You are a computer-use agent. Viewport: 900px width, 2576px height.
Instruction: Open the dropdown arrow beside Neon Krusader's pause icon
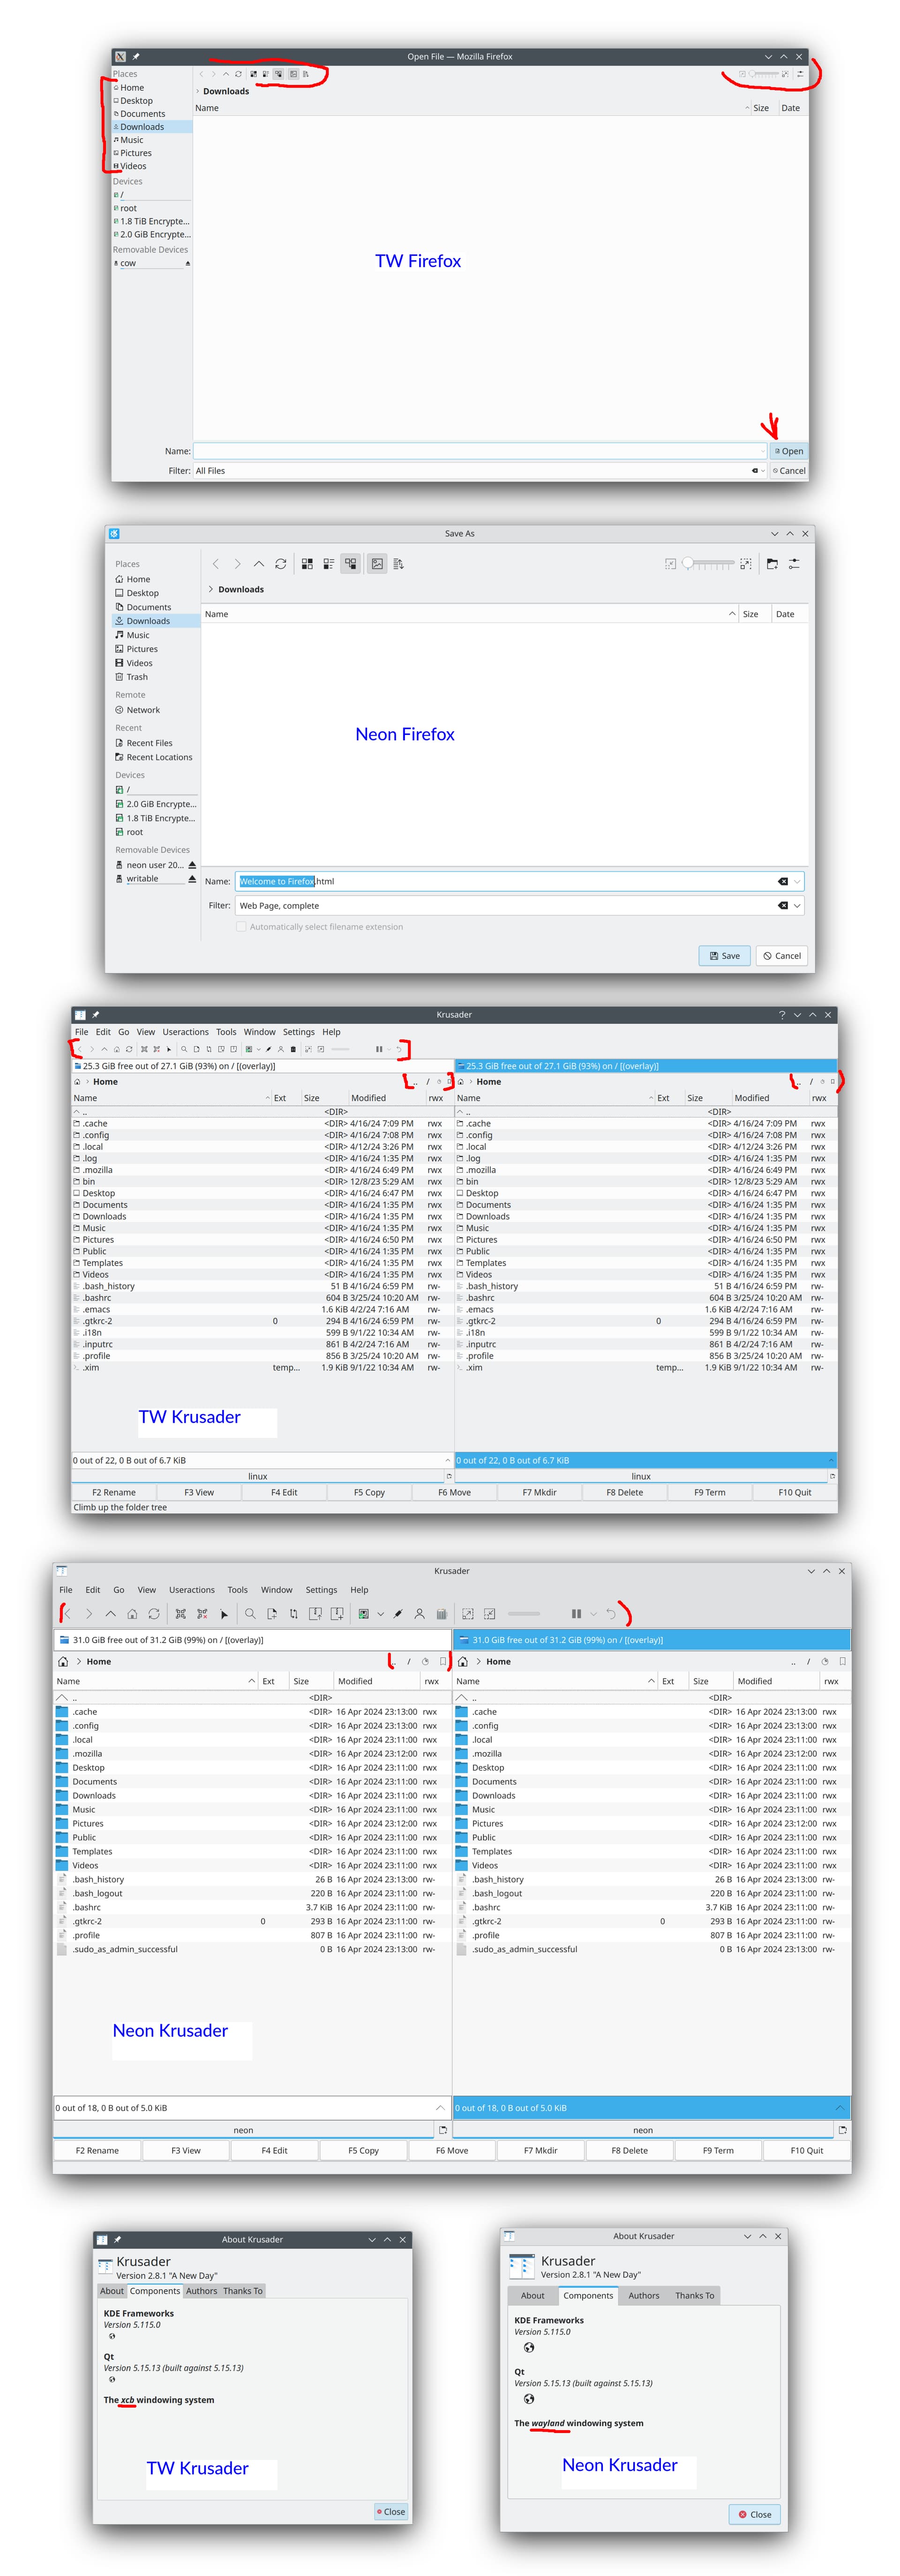pos(593,1614)
